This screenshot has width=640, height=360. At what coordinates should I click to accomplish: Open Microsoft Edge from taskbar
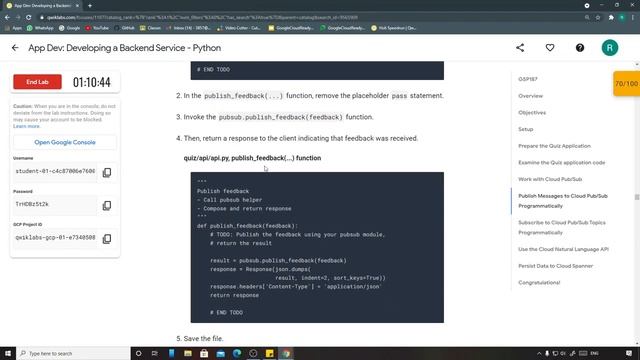click(237, 353)
